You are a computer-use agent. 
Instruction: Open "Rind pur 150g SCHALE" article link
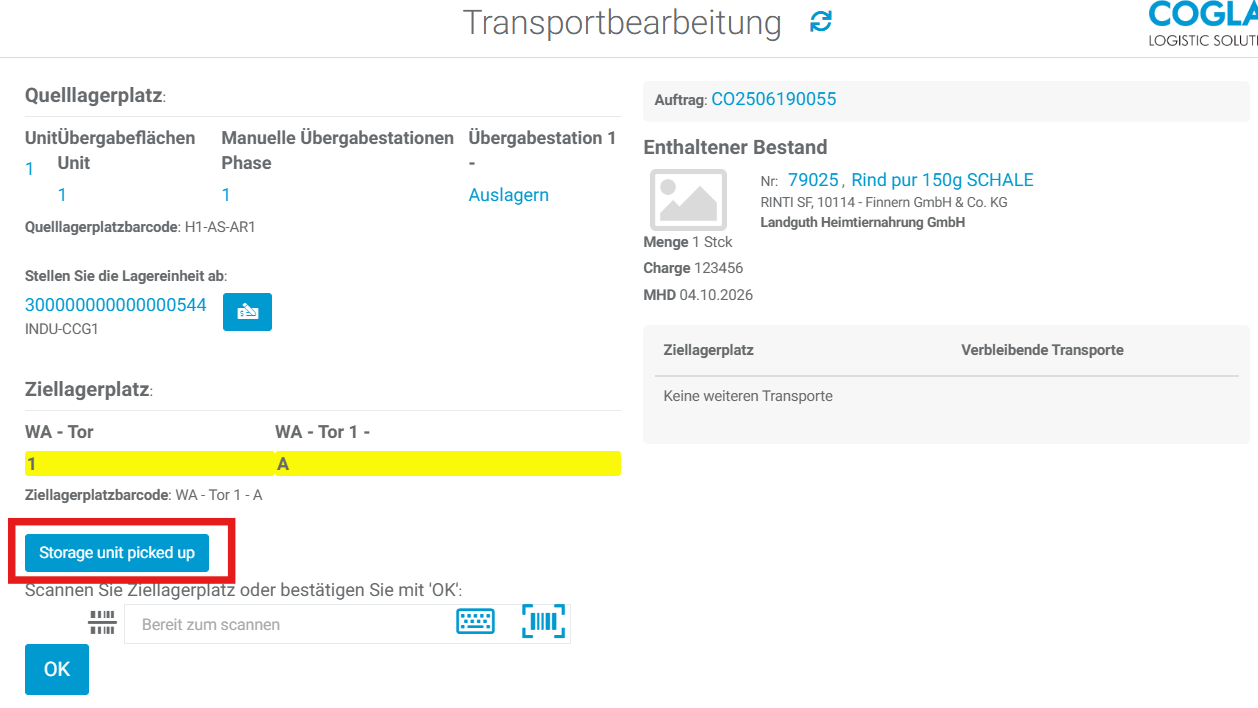click(x=942, y=180)
